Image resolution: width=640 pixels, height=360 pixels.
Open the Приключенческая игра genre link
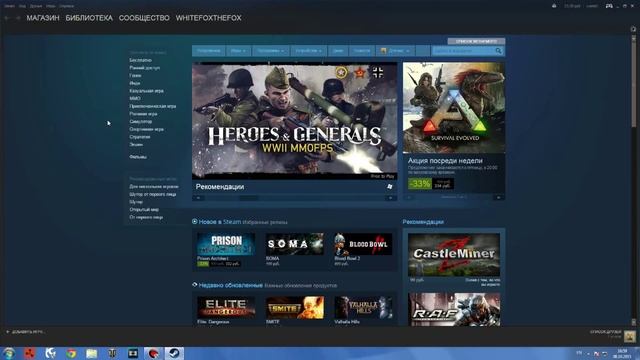153,106
